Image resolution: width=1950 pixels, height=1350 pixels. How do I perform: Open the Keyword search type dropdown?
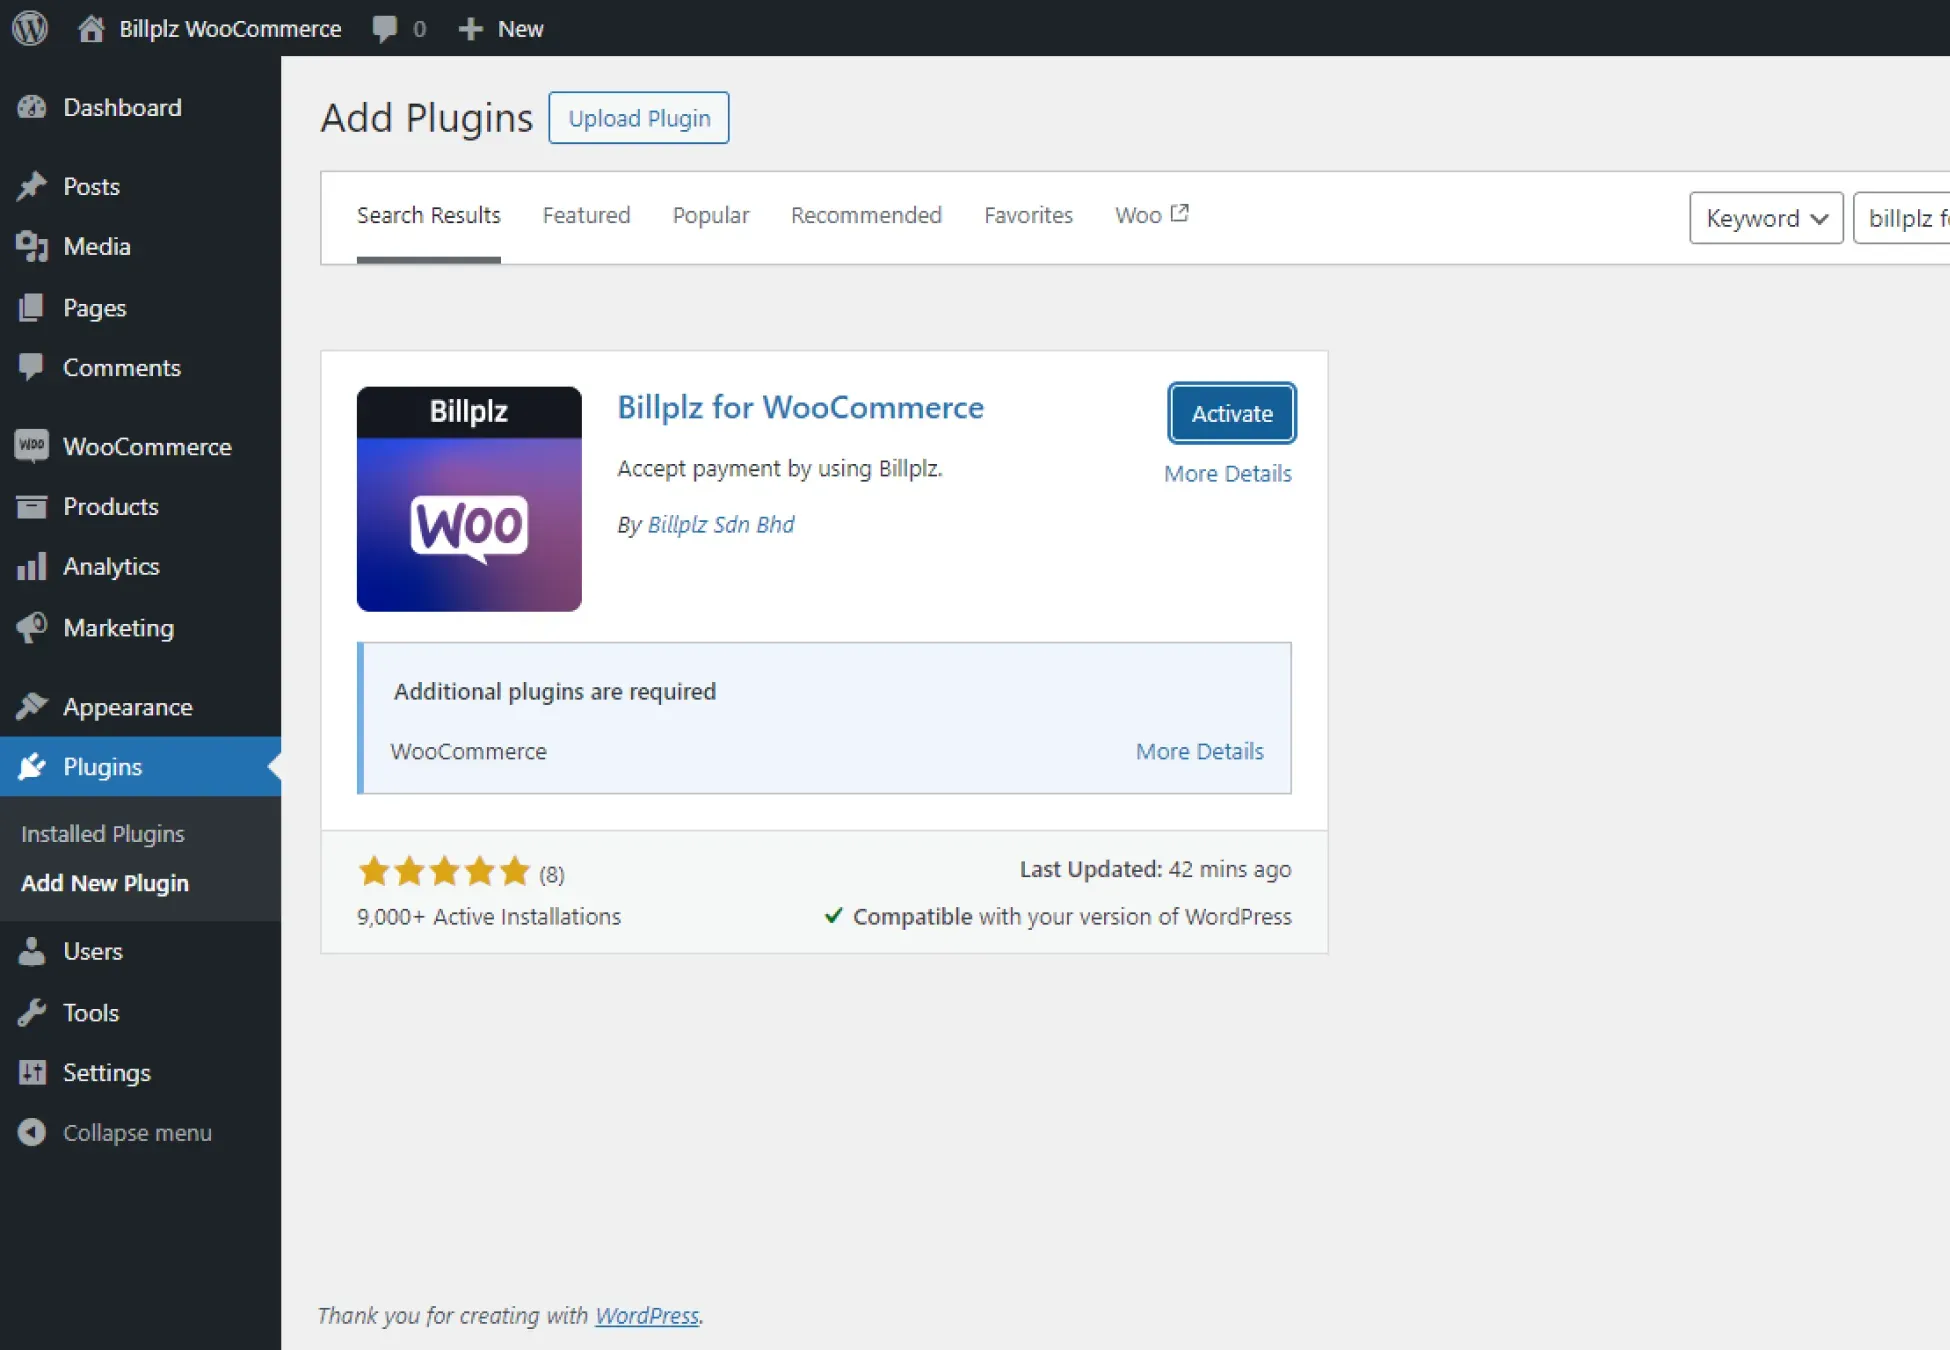tap(1766, 218)
